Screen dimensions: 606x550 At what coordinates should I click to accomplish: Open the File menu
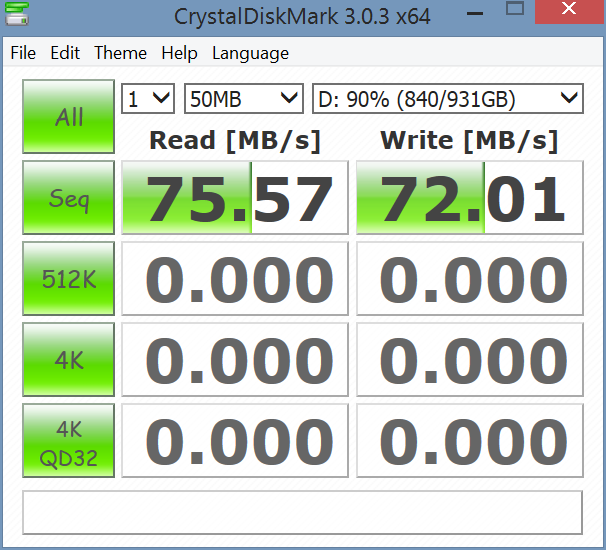23,53
